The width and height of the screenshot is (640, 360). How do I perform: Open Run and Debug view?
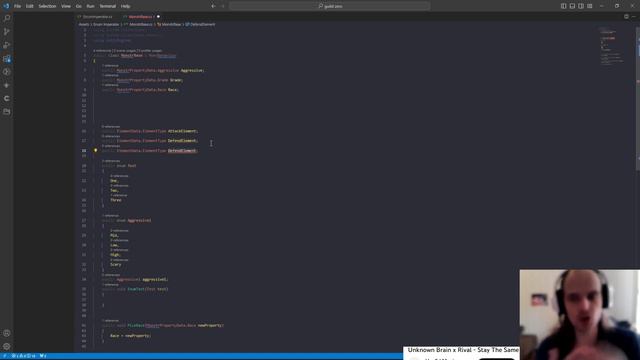[7, 45]
